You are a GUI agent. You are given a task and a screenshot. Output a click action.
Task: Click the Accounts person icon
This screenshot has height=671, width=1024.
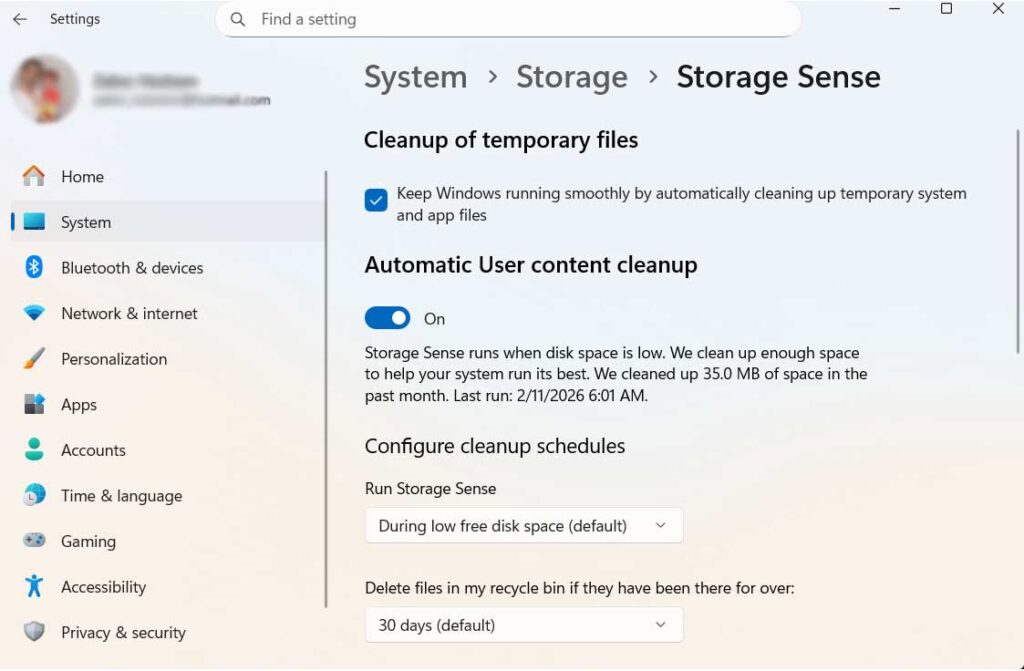click(34, 450)
